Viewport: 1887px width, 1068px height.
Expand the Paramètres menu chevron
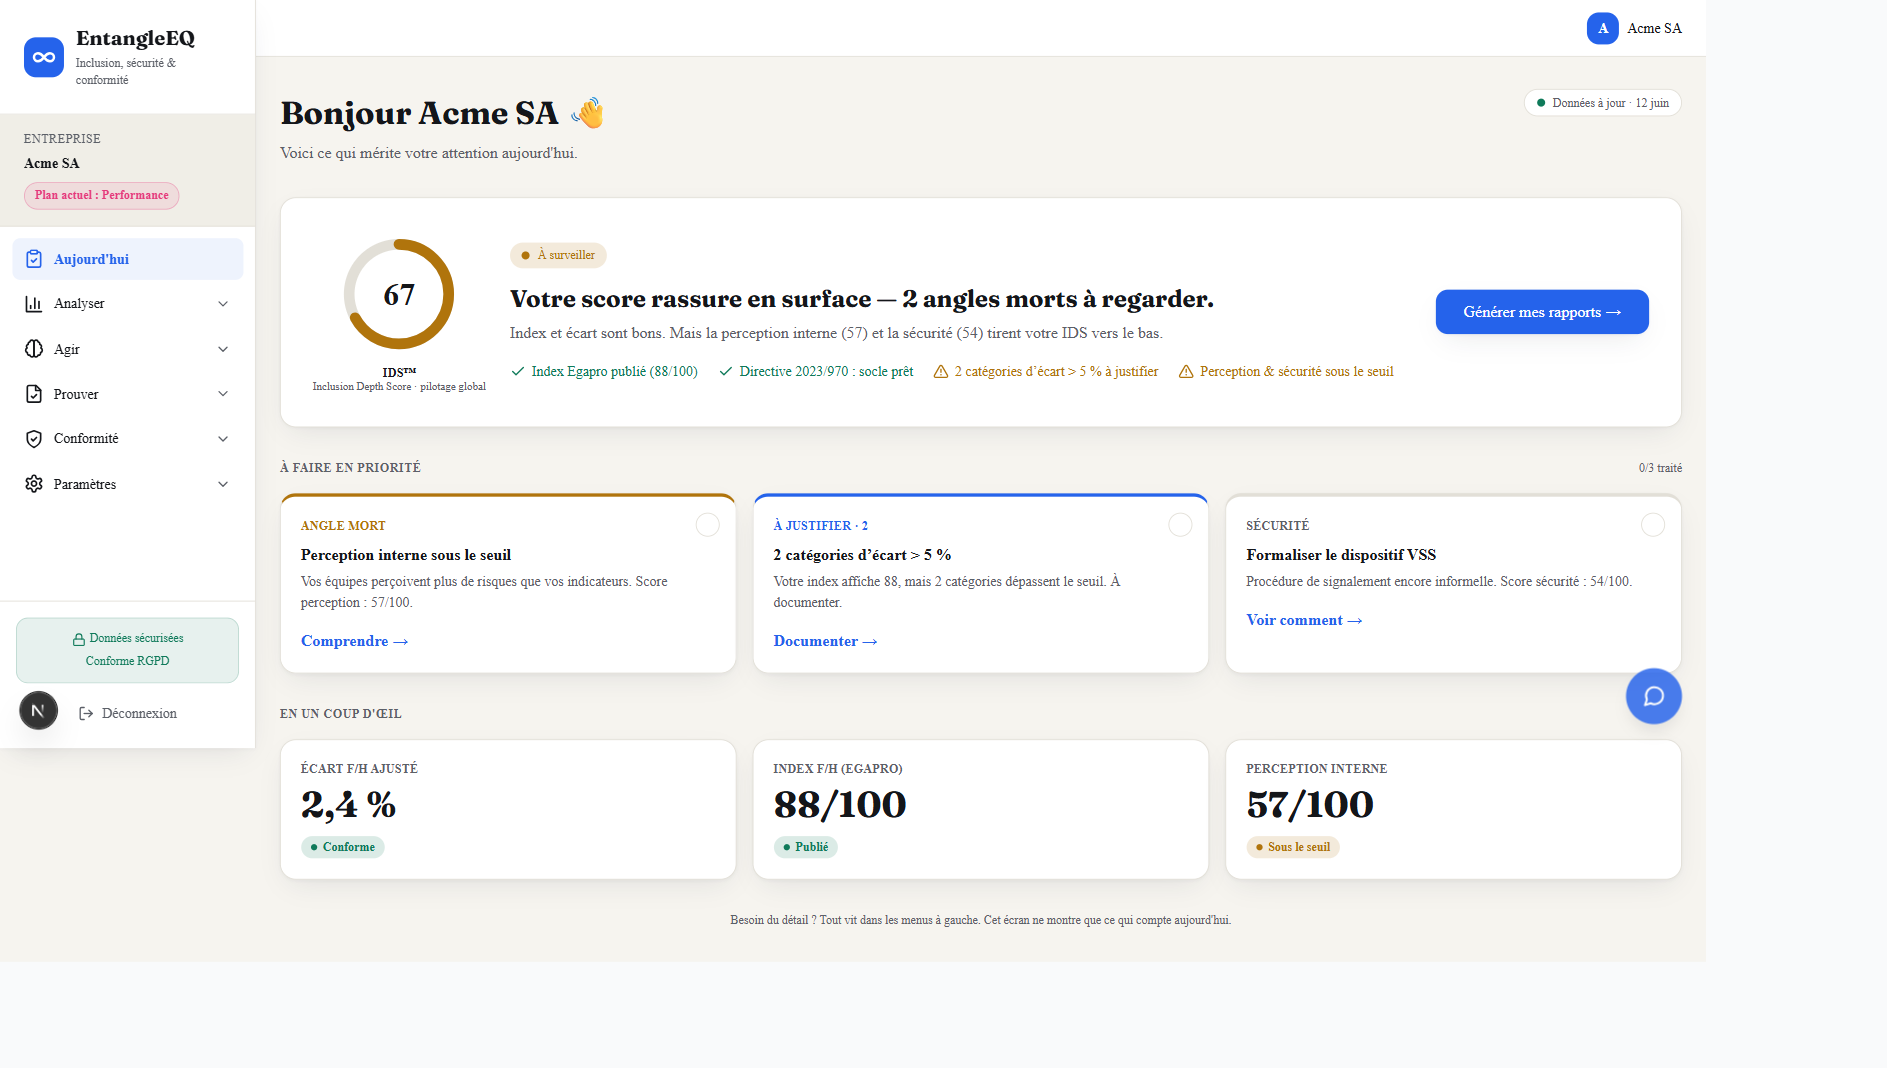point(223,484)
